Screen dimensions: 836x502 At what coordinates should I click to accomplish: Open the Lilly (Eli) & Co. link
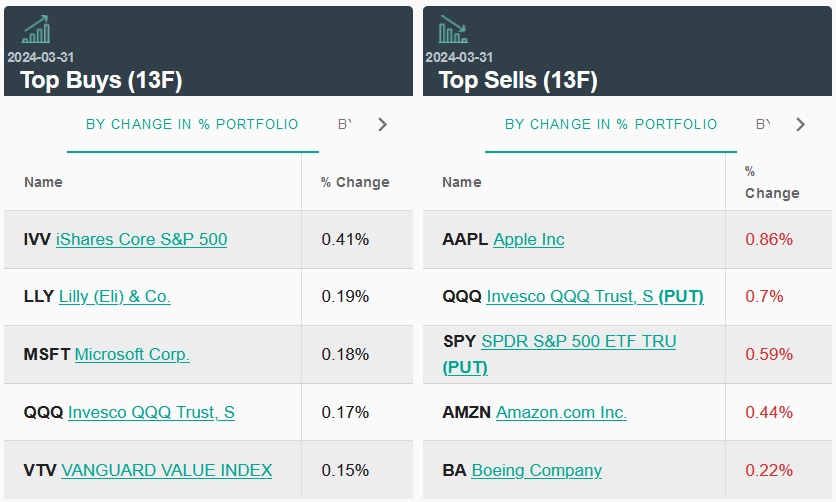coord(115,297)
